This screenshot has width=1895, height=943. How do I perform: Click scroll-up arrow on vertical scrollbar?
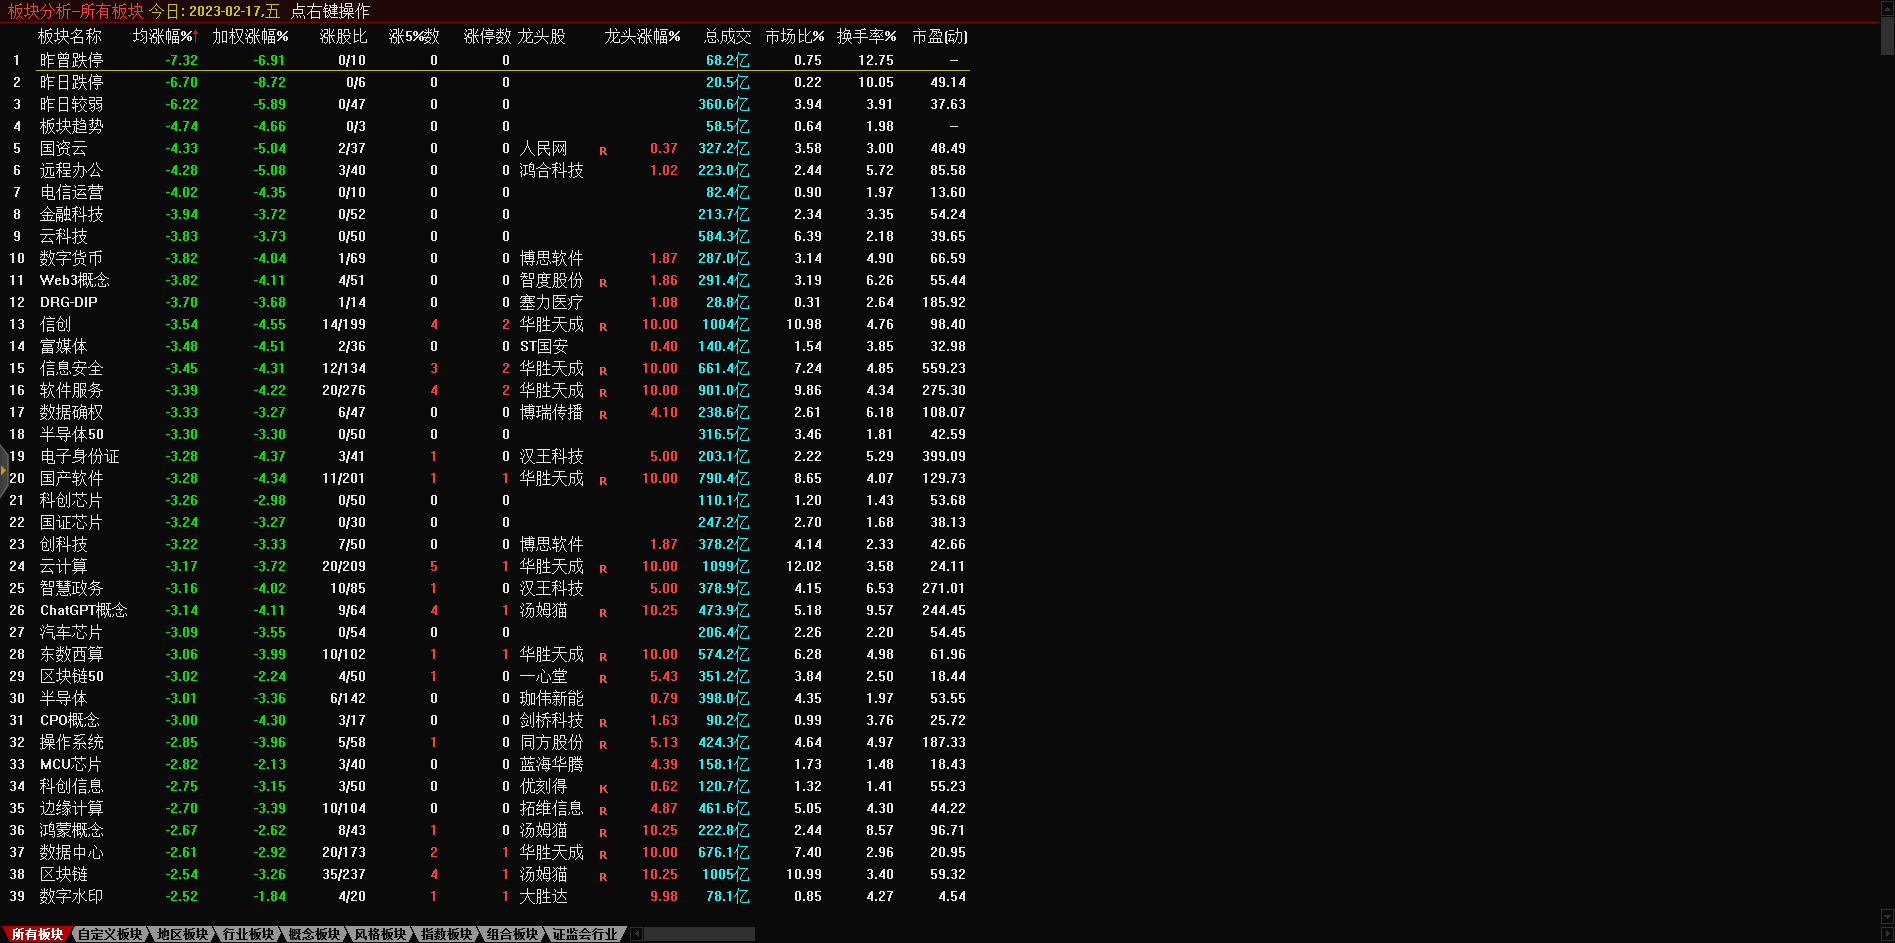[1887, 7]
